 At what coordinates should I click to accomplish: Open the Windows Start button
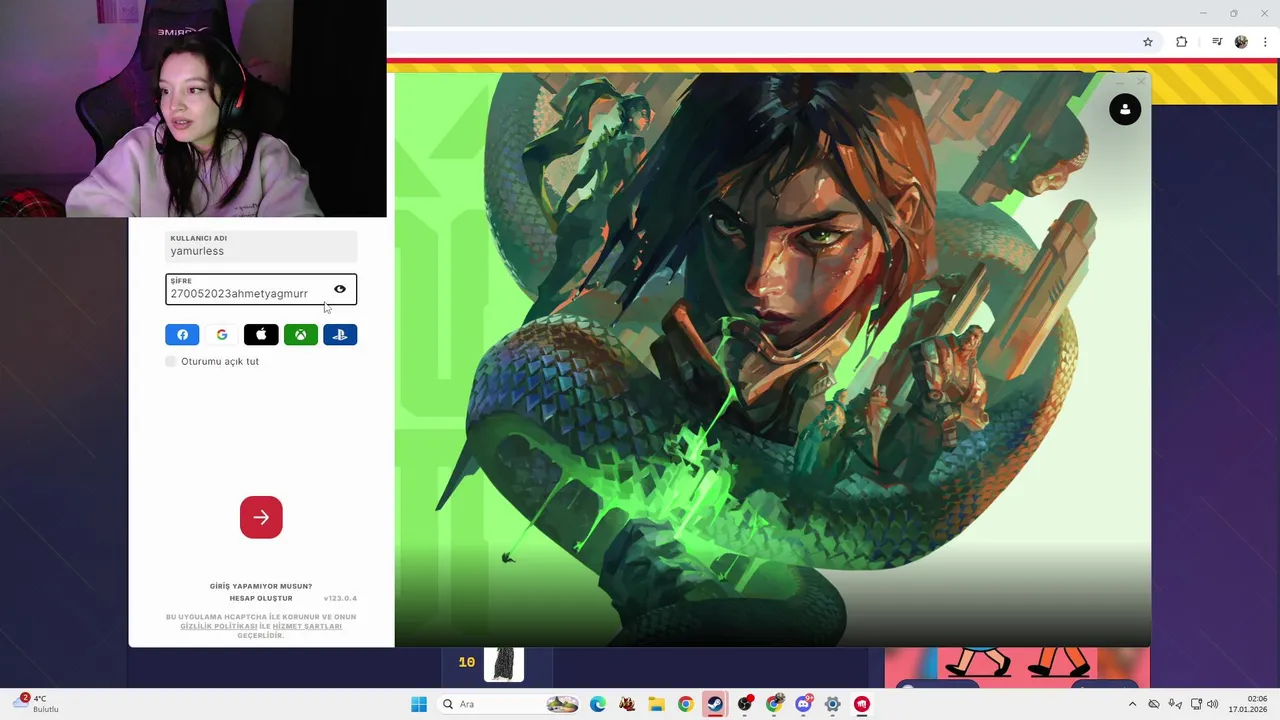tap(419, 704)
